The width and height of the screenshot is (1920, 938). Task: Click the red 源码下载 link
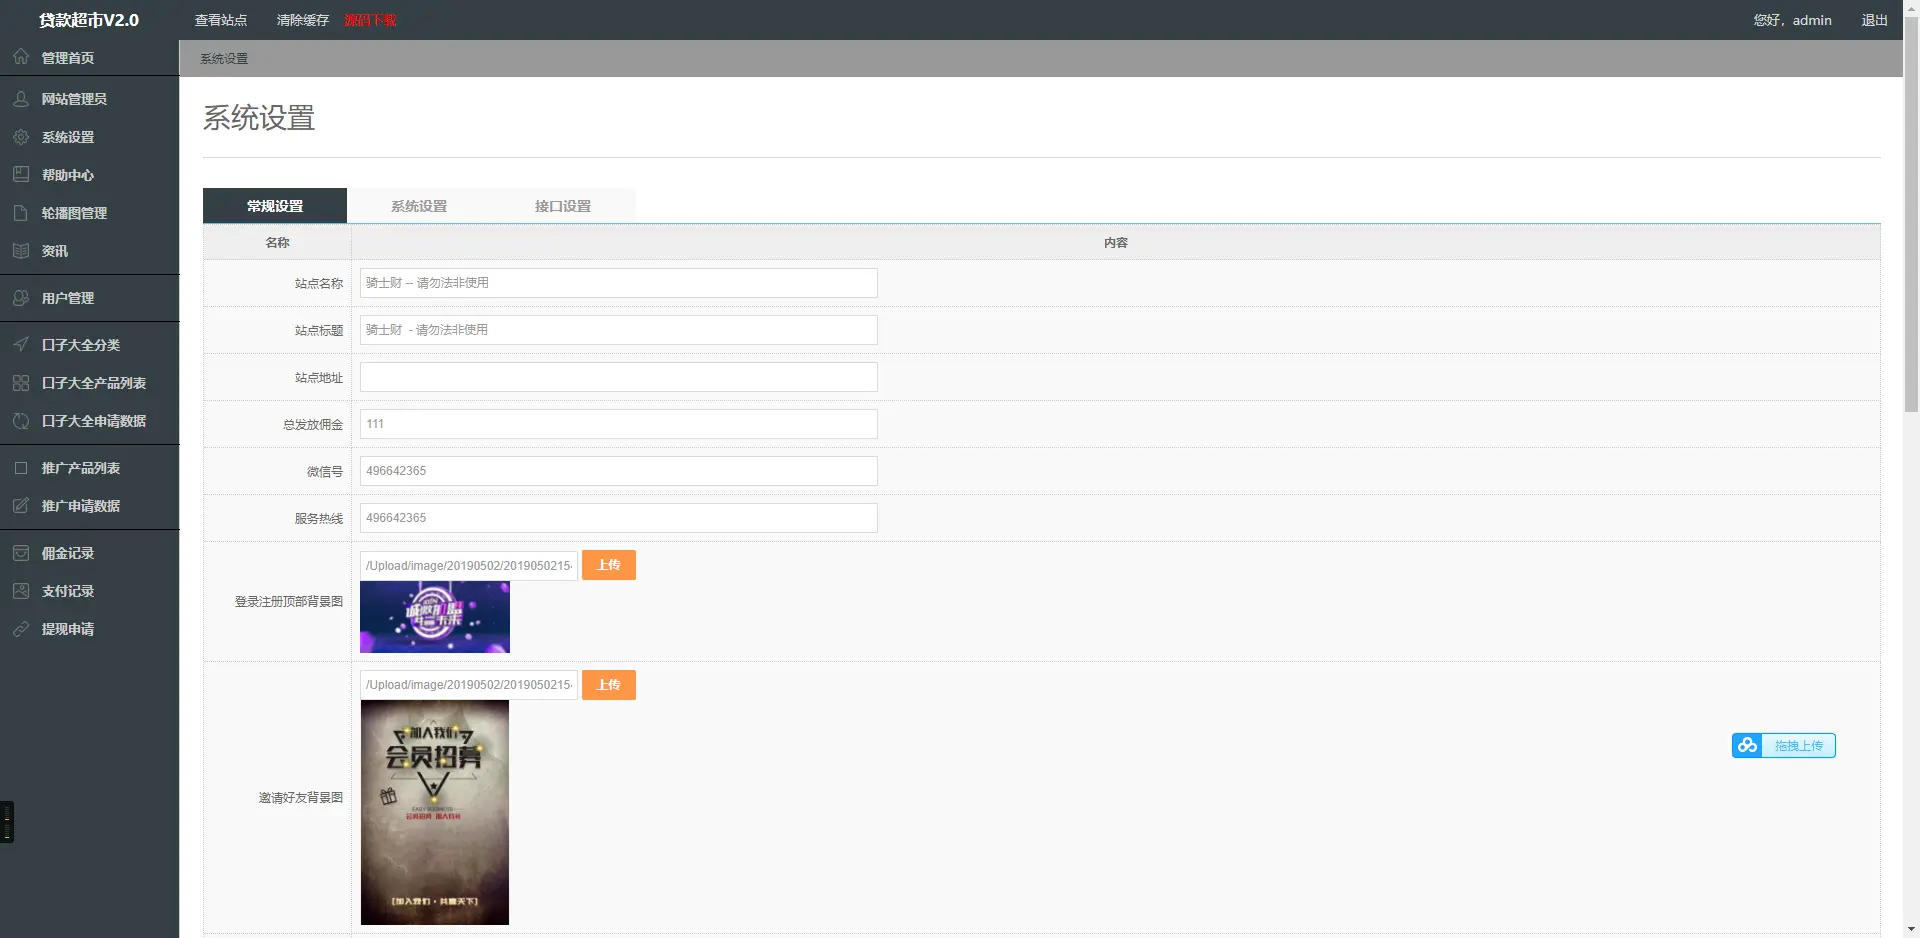(x=370, y=20)
